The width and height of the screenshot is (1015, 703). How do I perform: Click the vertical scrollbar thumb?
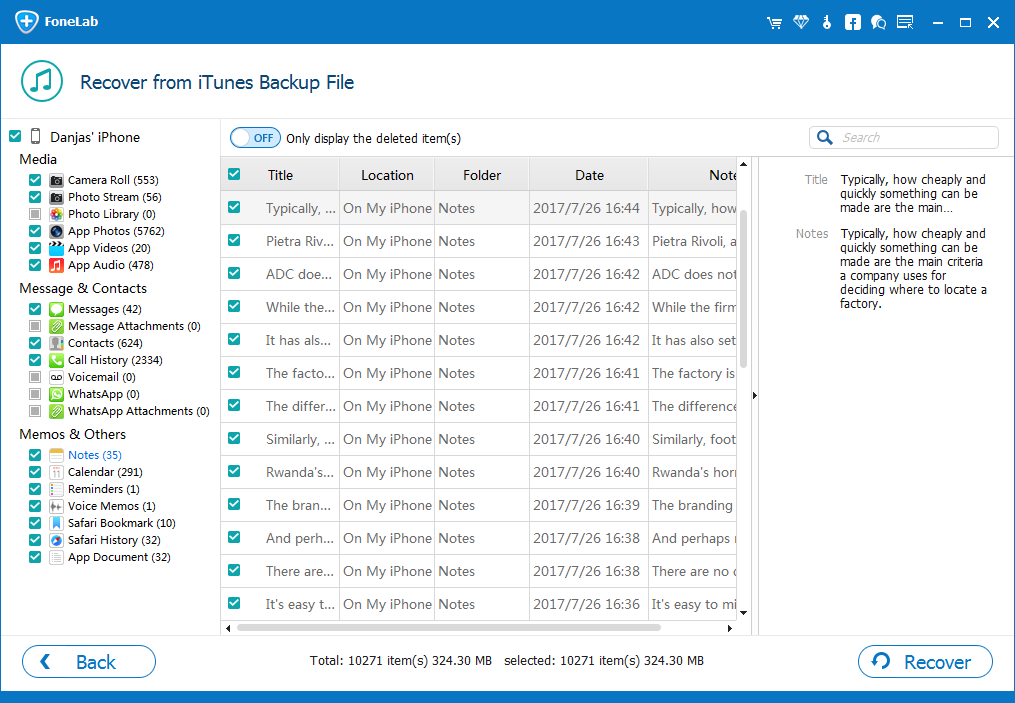744,289
